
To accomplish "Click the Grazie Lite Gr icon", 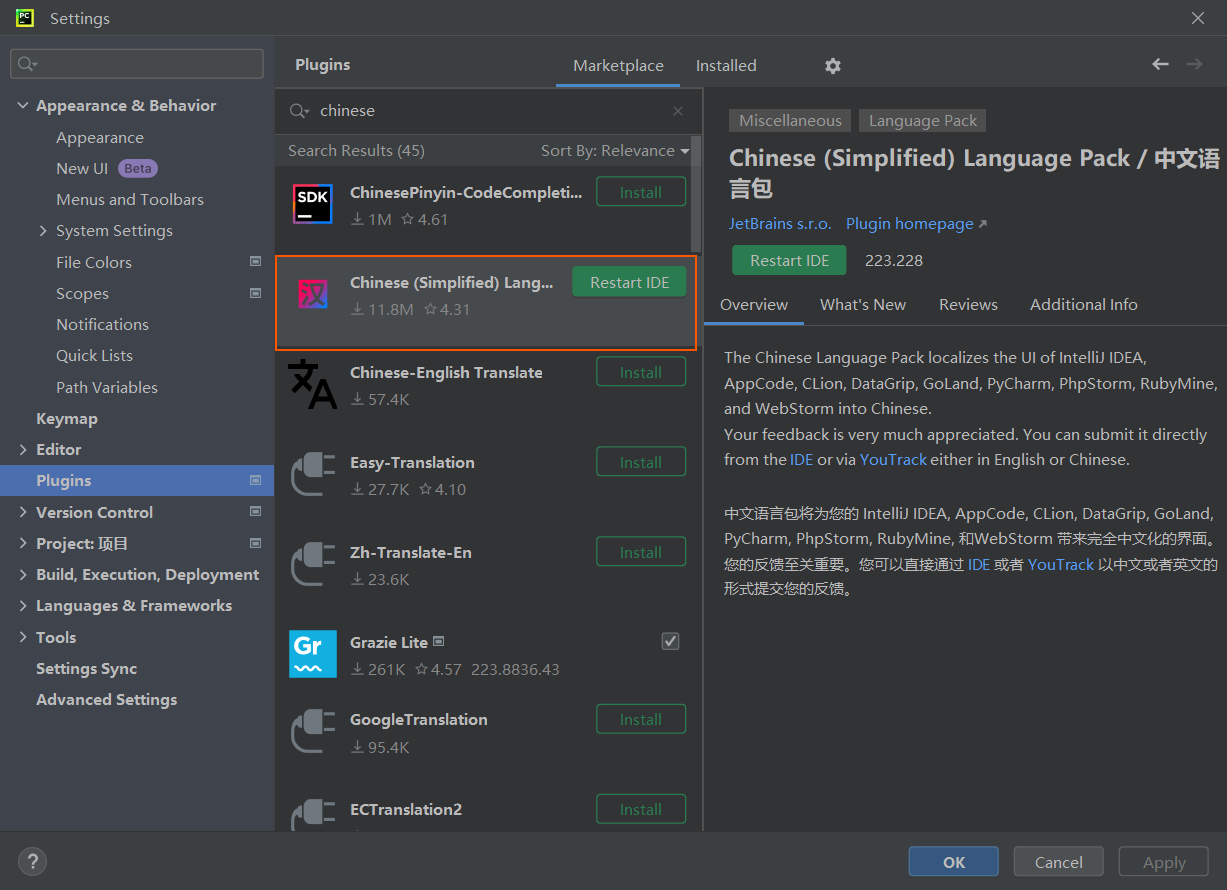I will coord(312,654).
